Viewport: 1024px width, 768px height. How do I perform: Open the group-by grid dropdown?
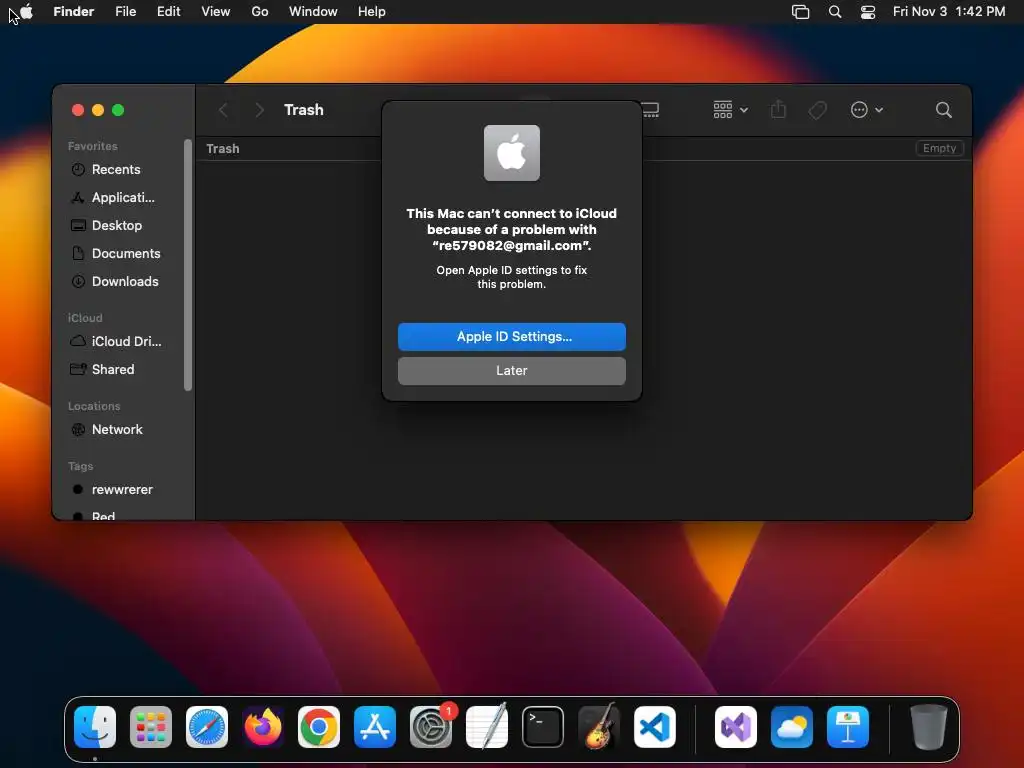(x=730, y=110)
